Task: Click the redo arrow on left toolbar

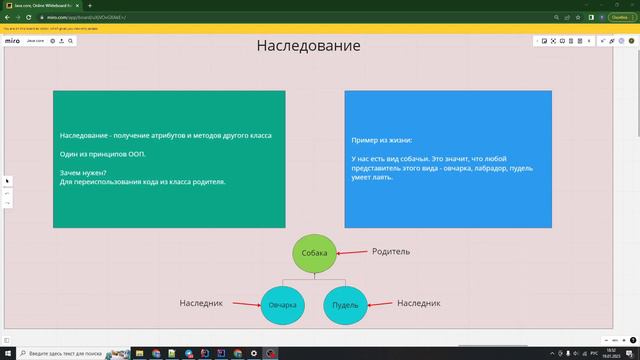Action: (7, 203)
